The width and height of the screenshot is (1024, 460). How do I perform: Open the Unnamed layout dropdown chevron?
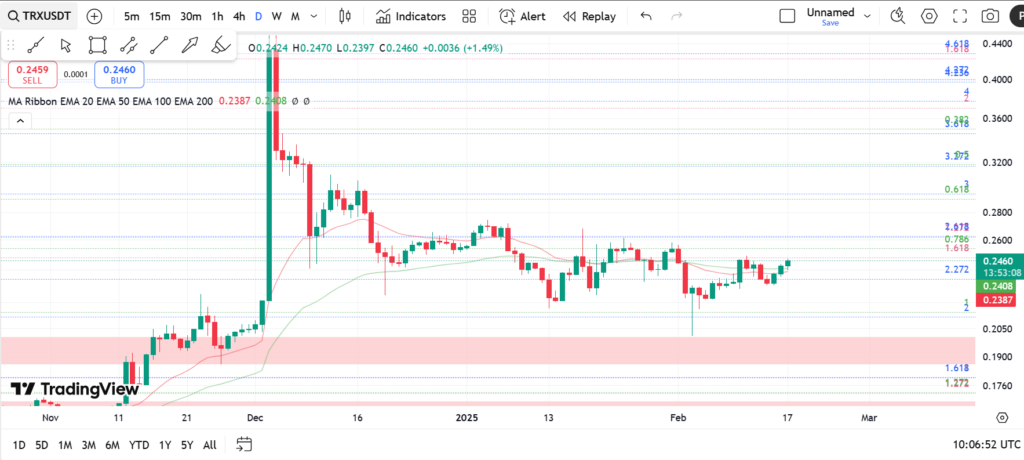(x=867, y=16)
